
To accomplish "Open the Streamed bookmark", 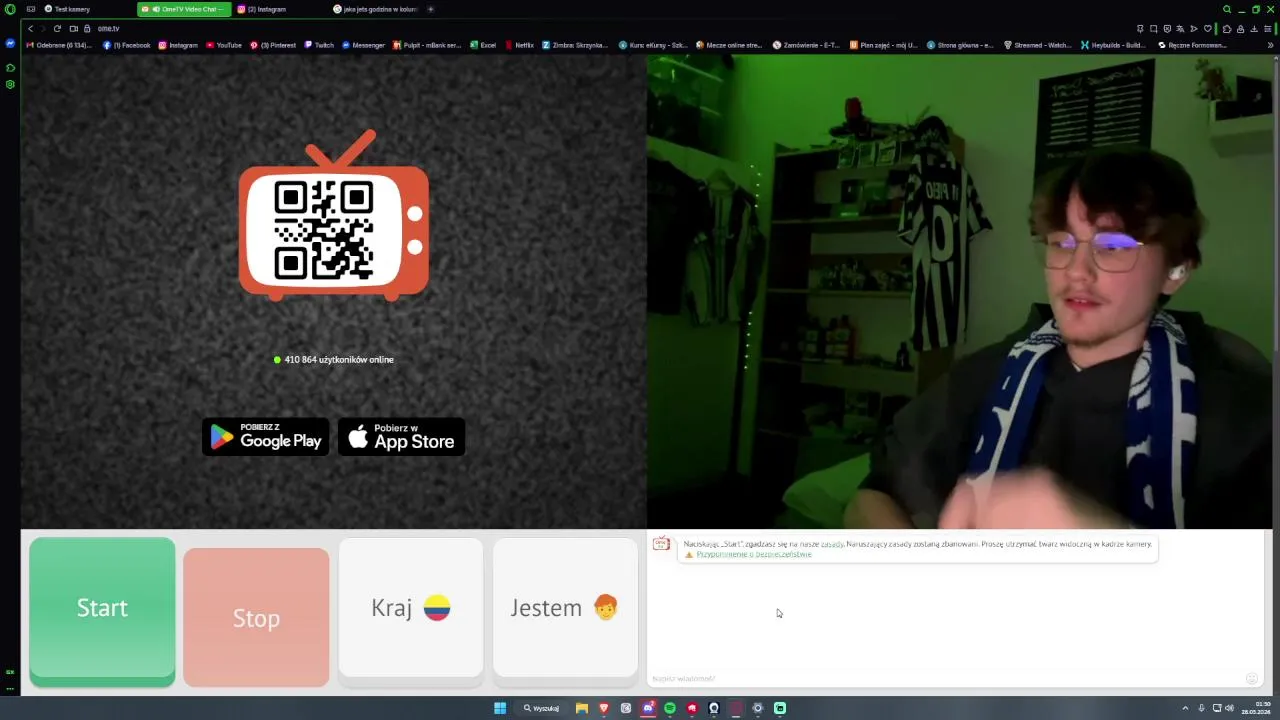I will coord(1037,45).
